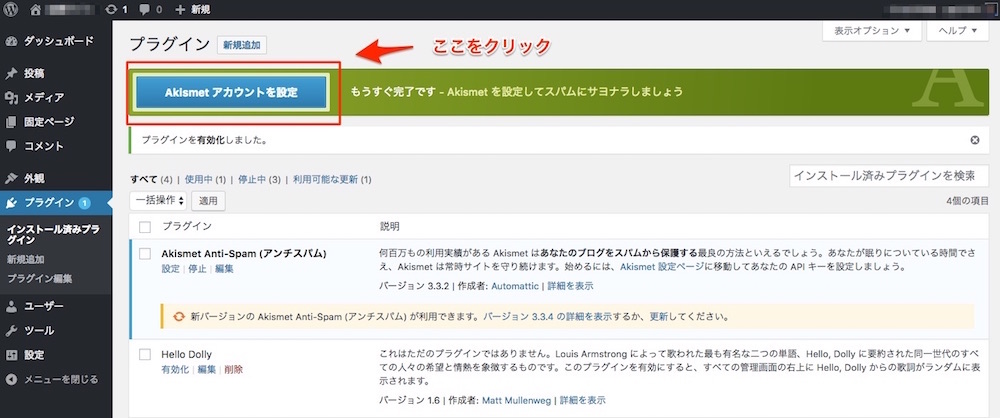Viewport: 1000px width, 418px height.
Task: Check the Akismet Anti-Spam checkbox
Action: [145, 254]
